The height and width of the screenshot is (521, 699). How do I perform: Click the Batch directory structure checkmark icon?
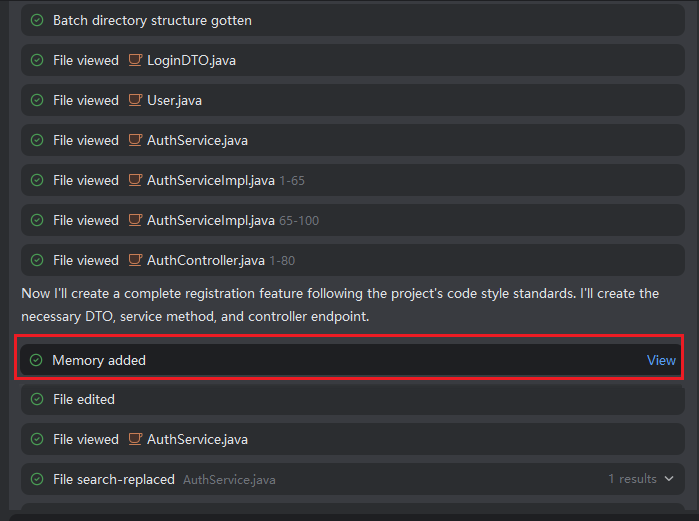[x=37, y=20]
